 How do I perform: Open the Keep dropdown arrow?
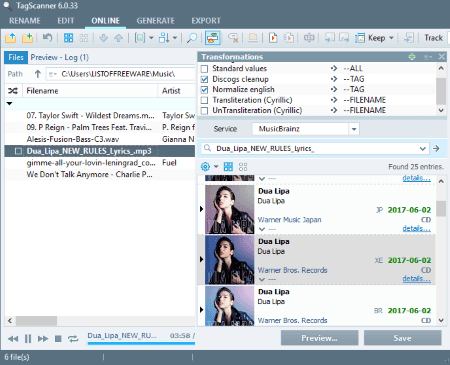pos(391,38)
